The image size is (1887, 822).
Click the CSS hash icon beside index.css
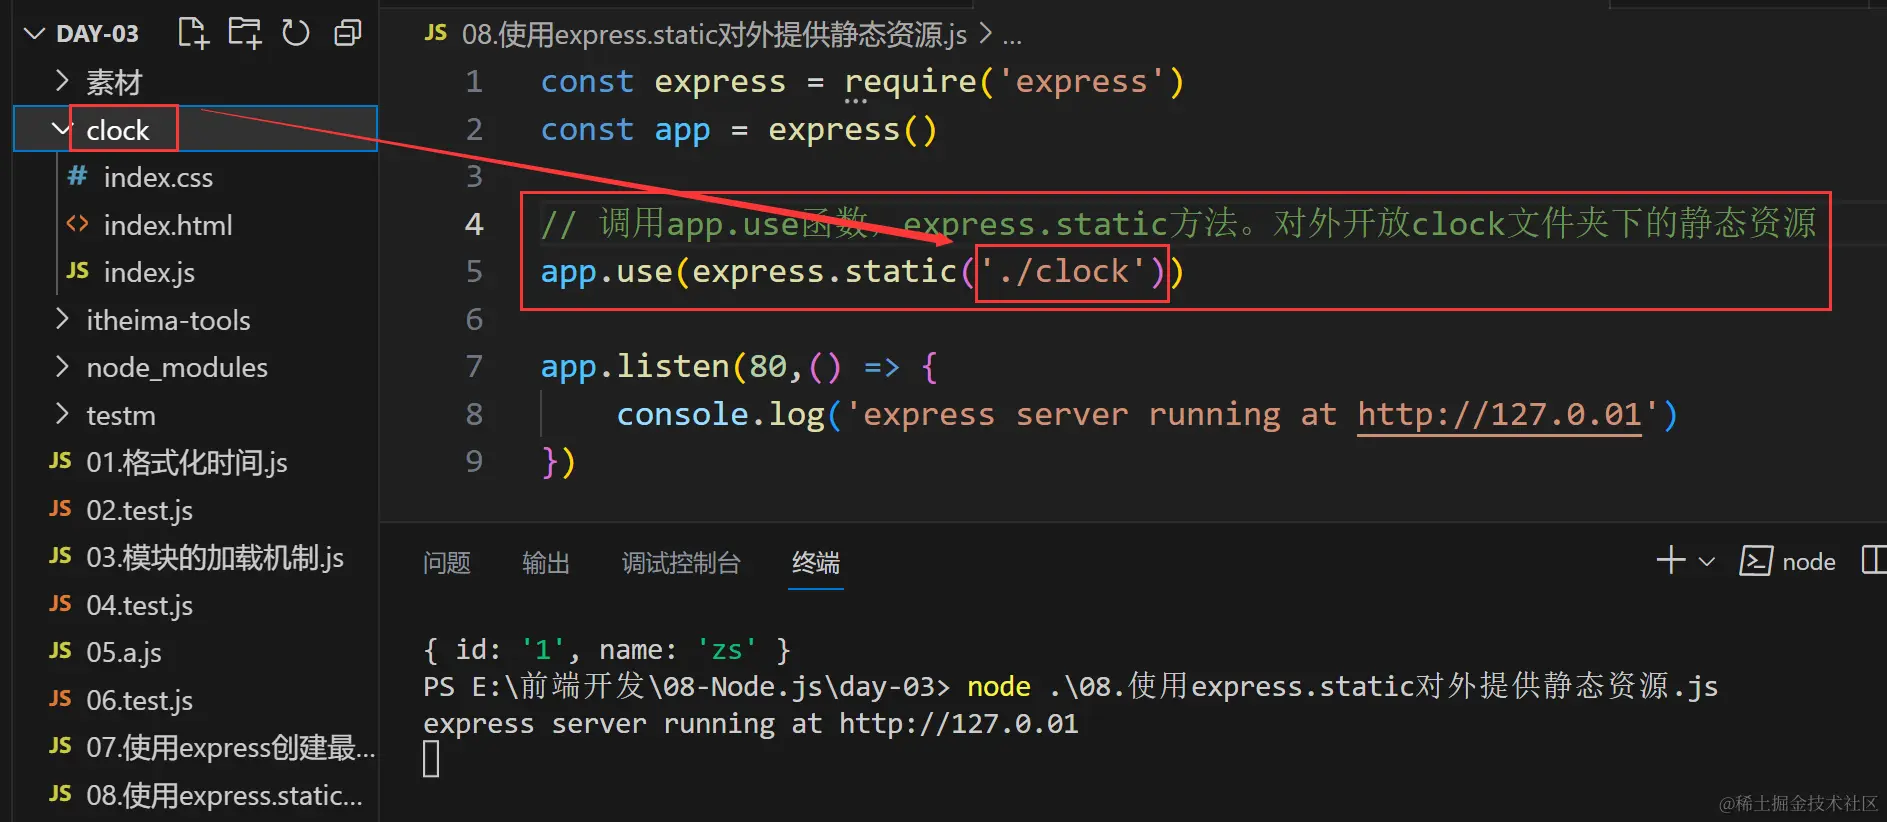coord(77,176)
